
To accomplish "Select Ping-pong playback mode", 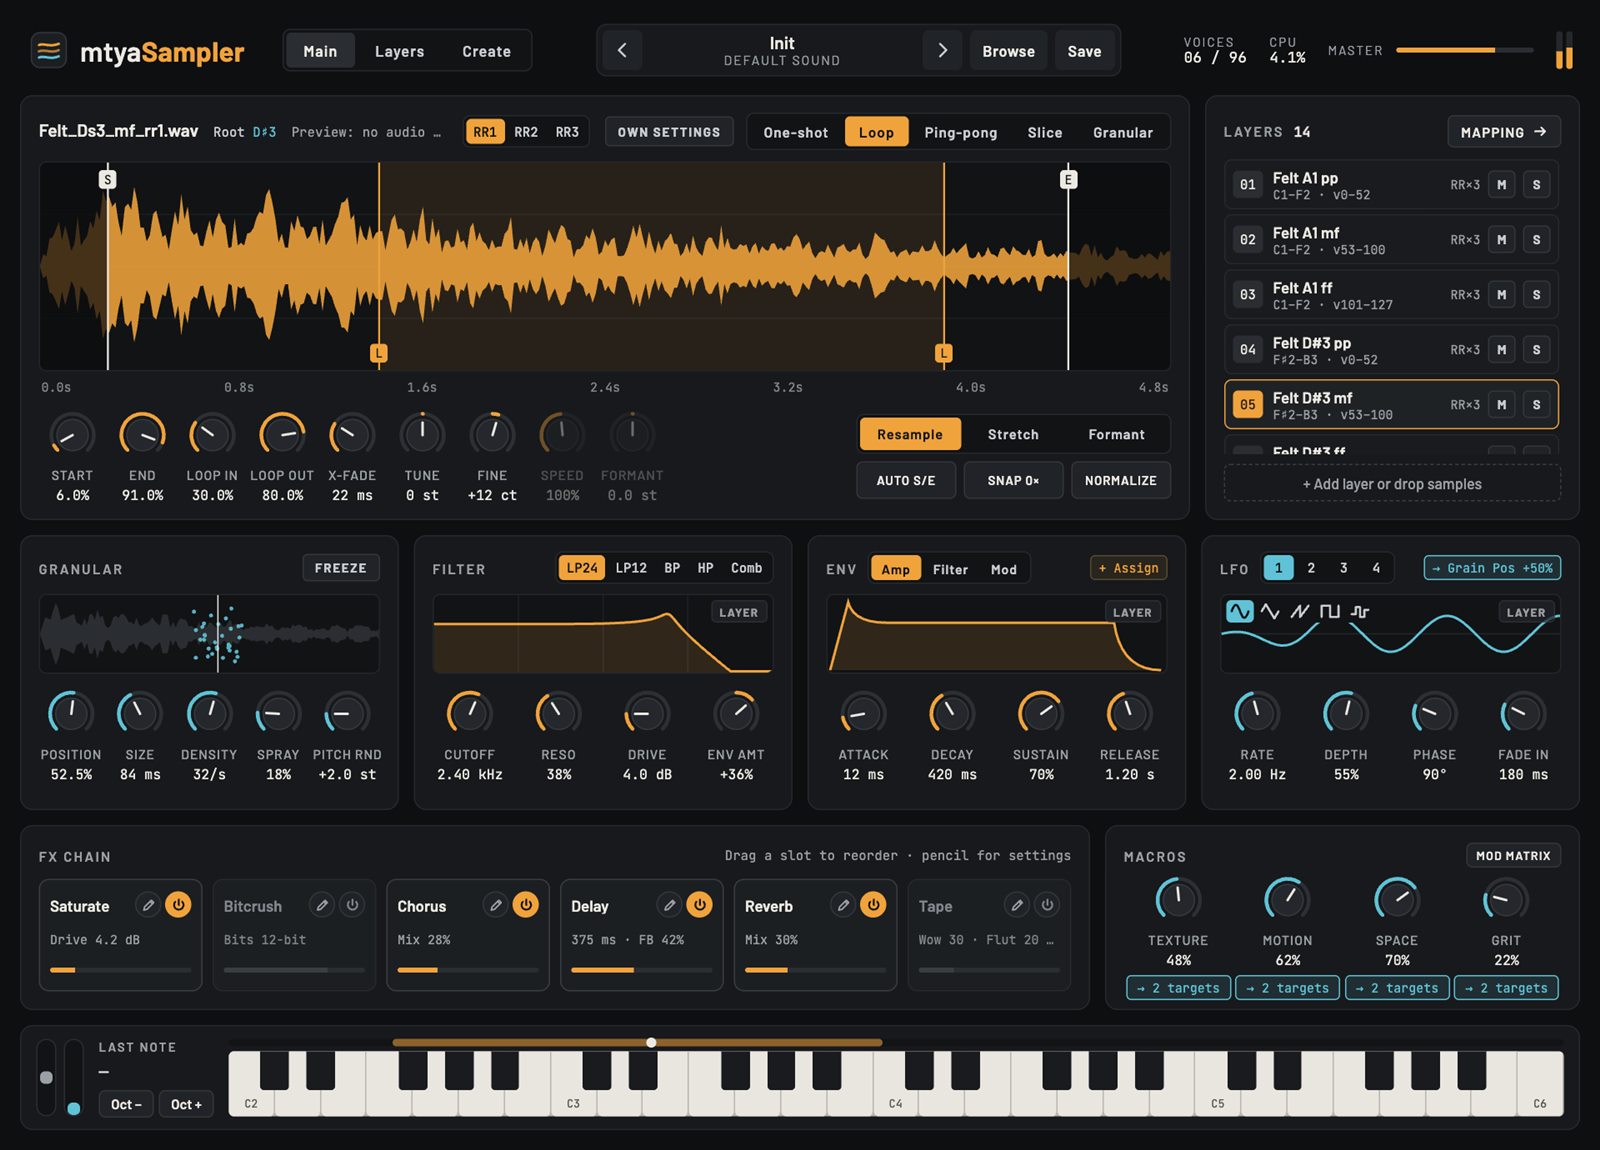I will (x=961, y=132).
